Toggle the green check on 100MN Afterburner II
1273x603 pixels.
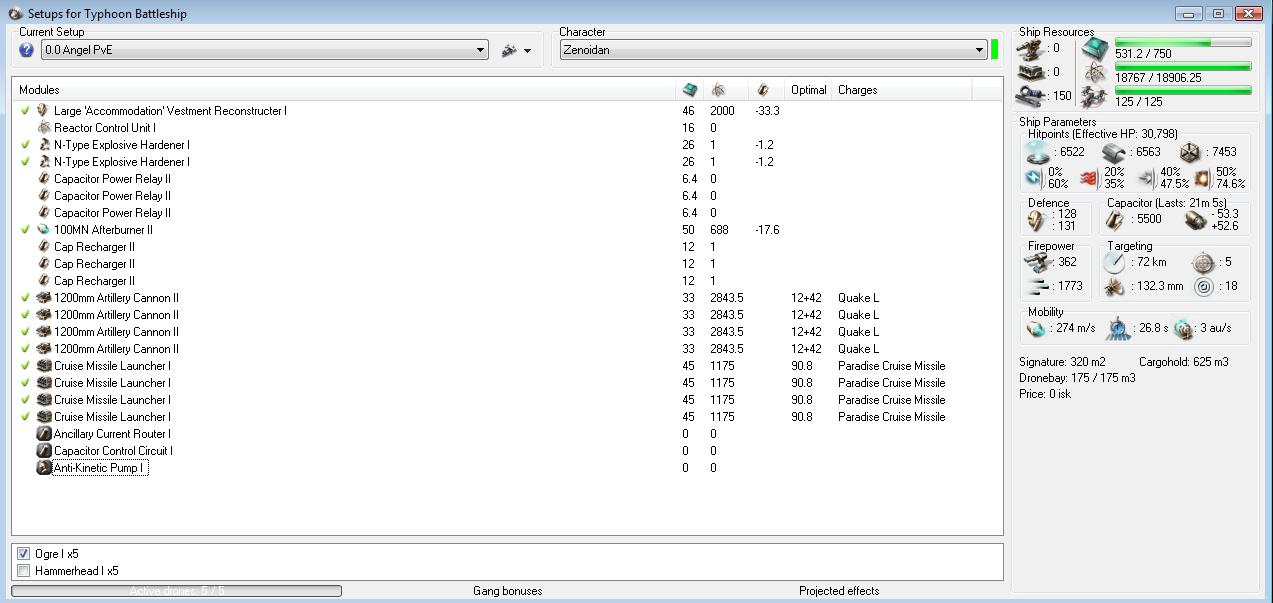pos(25,230)
